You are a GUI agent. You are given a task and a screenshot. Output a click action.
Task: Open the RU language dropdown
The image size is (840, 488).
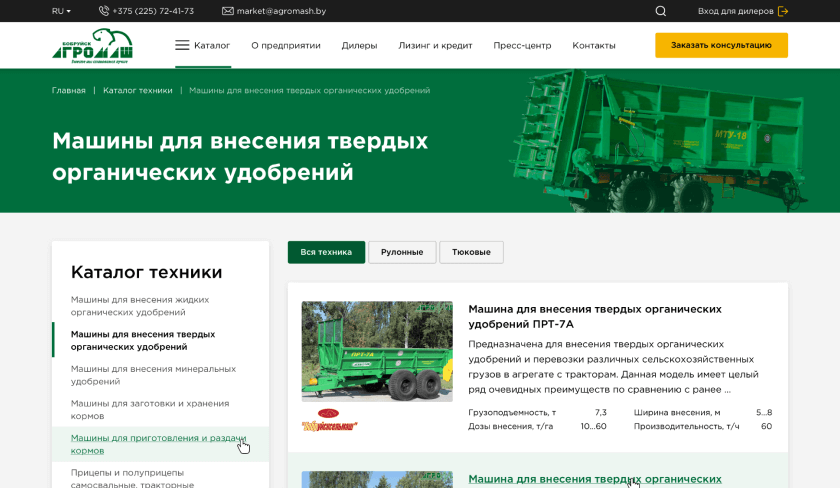[61, 11]
